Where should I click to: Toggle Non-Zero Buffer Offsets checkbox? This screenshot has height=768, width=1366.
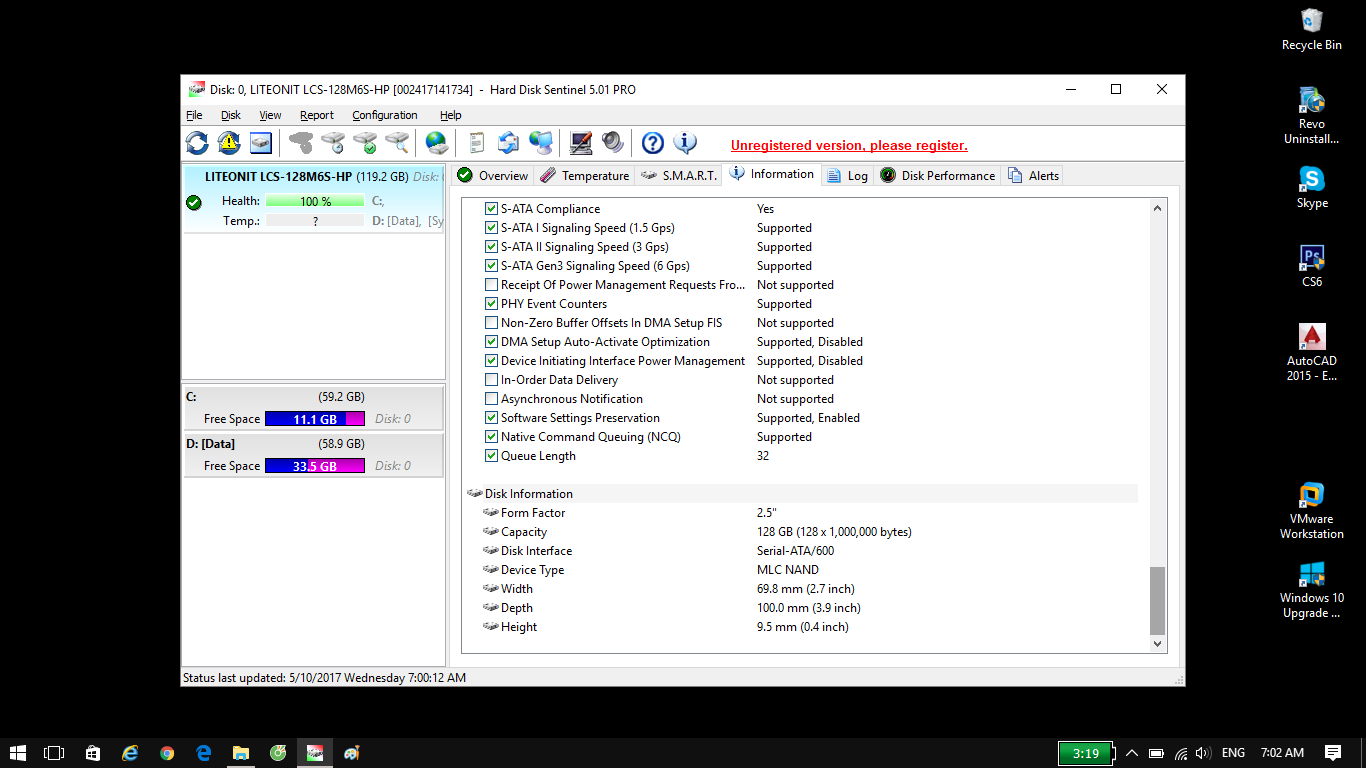click(x=491, y=323)
